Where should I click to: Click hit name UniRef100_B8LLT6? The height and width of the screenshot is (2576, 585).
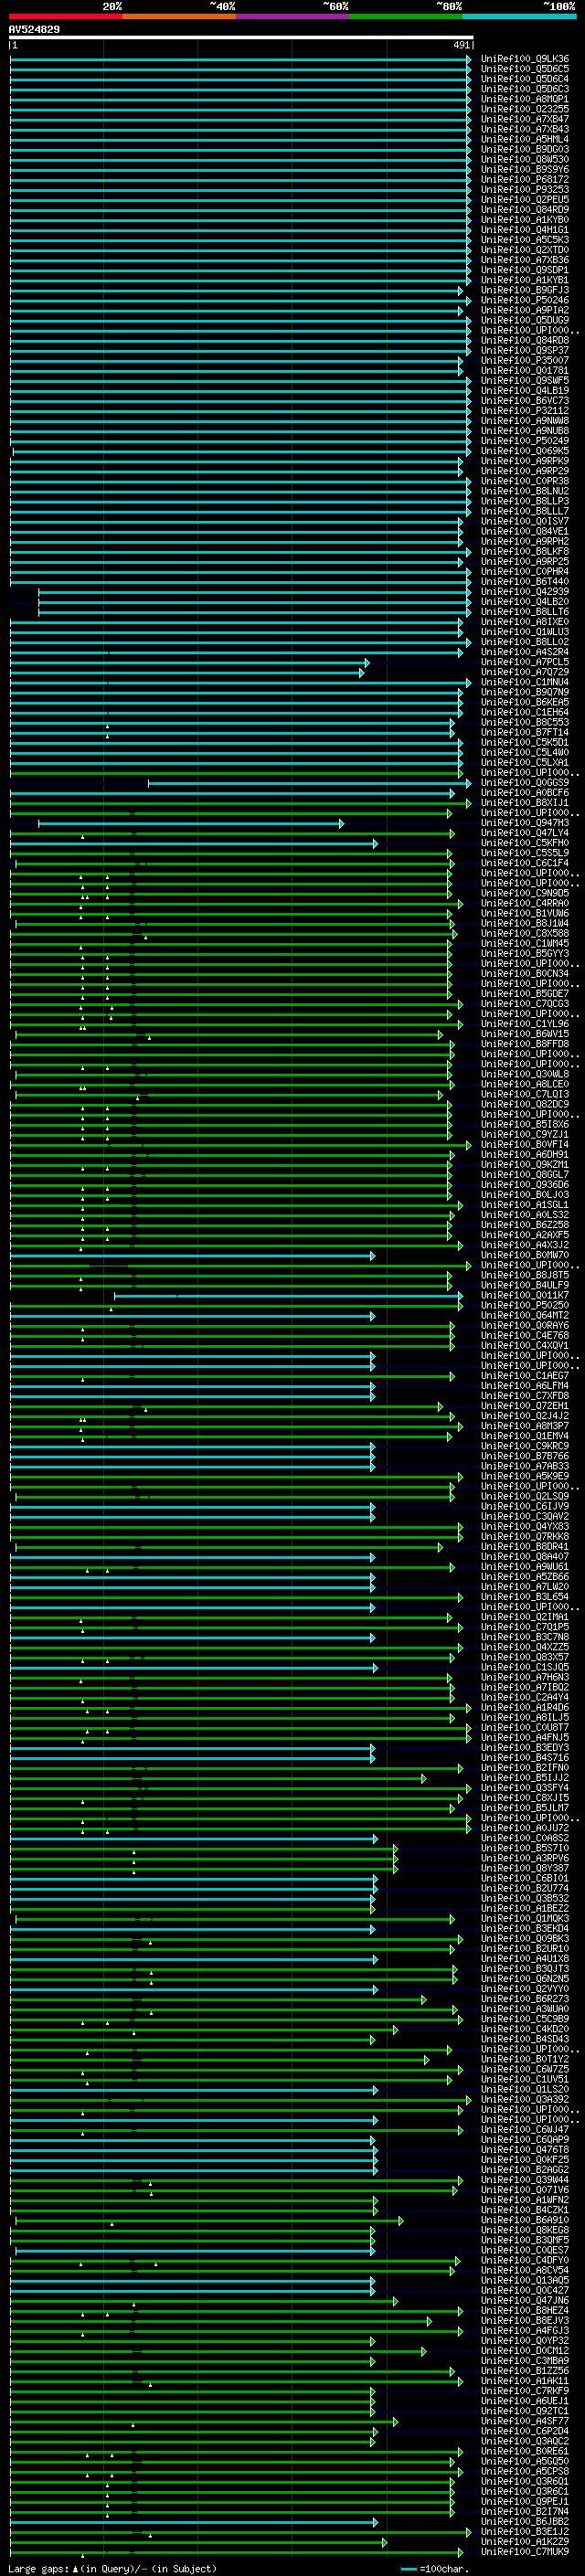click(525, 612)
